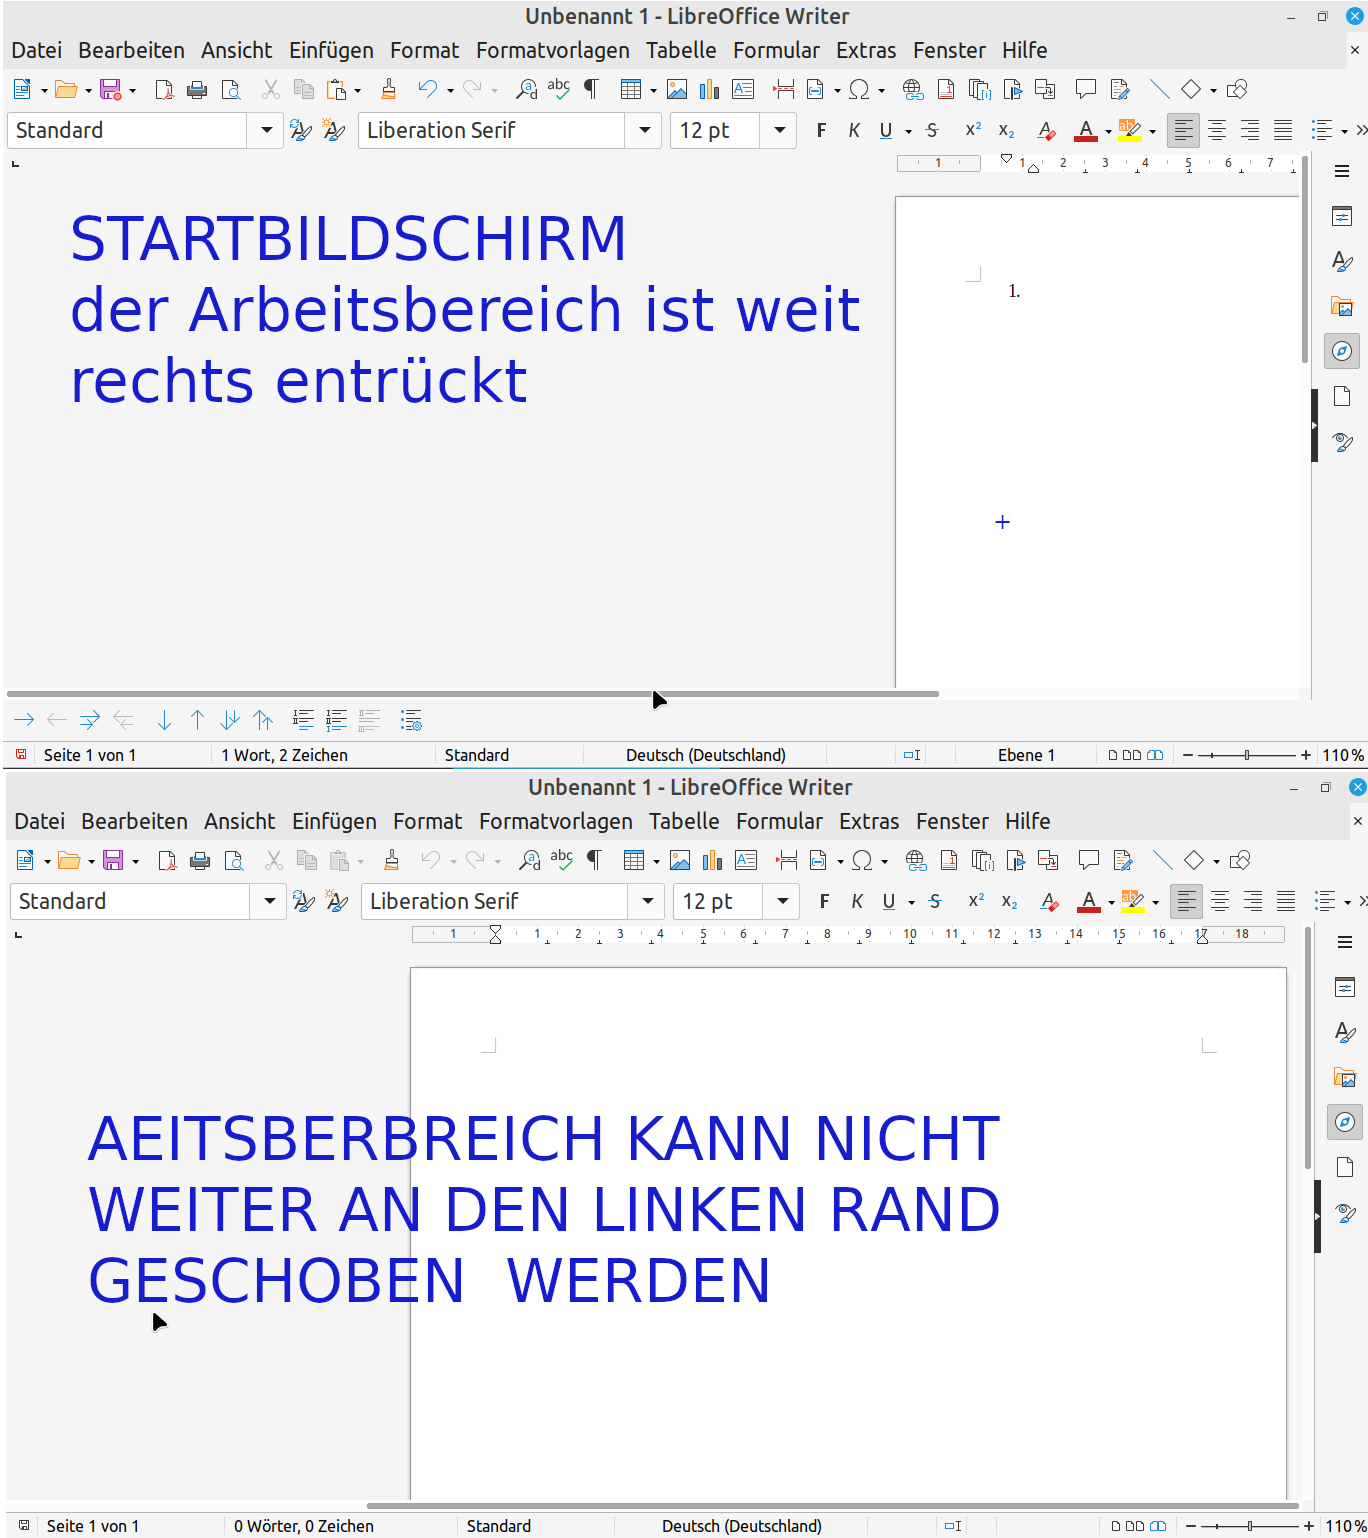Expand font size list in top window
This screenshot has height=1538, width=1368.
(780, 131)
